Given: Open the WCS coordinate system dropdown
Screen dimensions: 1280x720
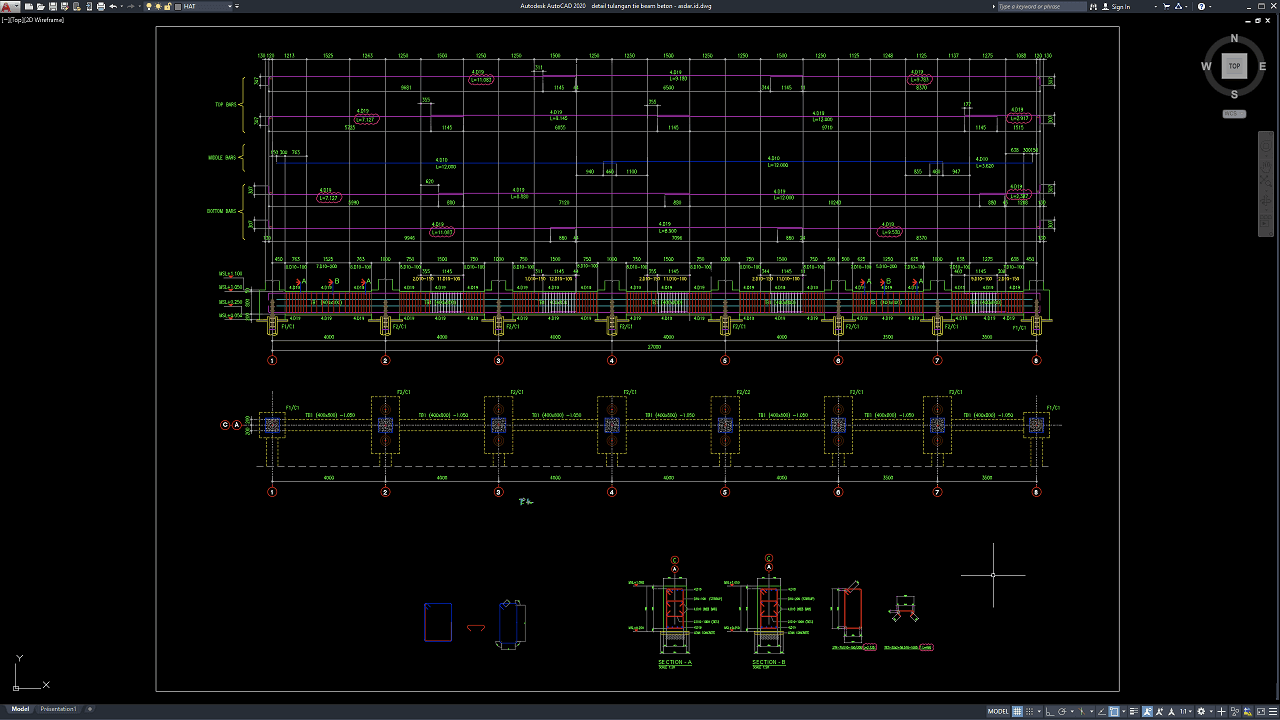Looking at the screenshot, I should point(1234,114).
